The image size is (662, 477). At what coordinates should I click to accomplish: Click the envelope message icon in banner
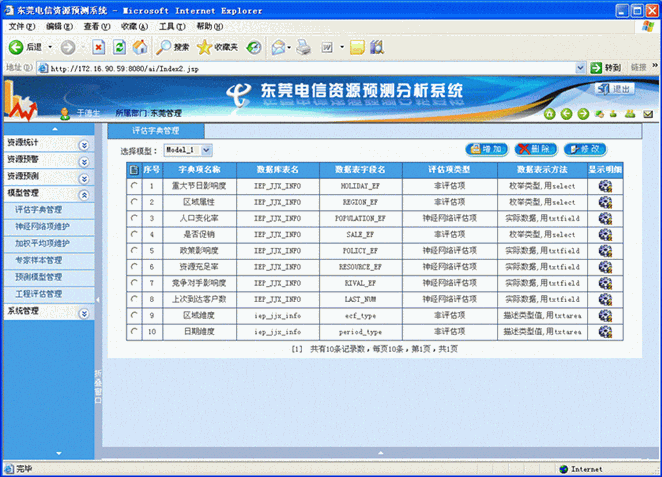[648, 114]
